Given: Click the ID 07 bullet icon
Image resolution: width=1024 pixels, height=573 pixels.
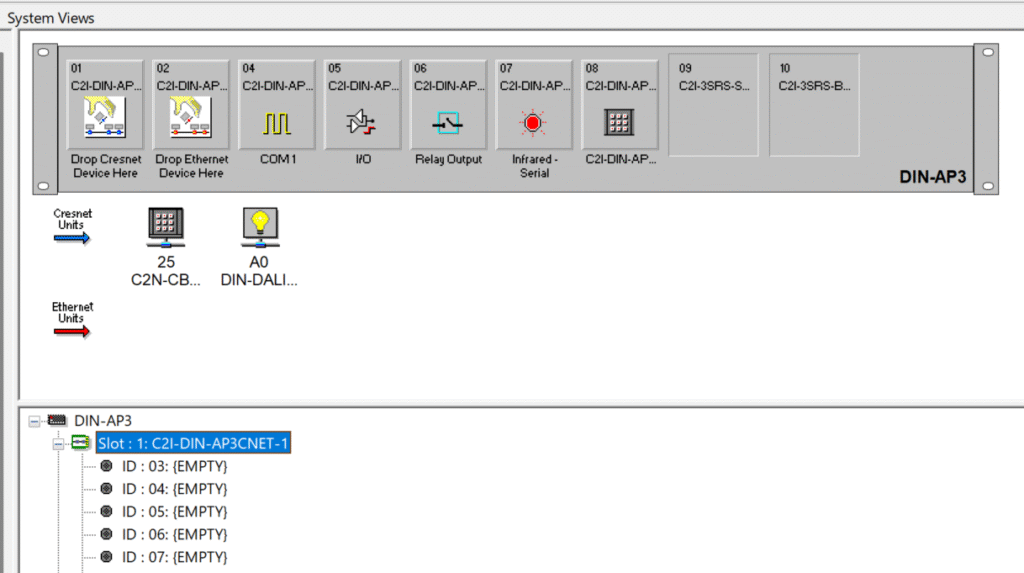Looking at the screenshot, I should pos(106,557).
